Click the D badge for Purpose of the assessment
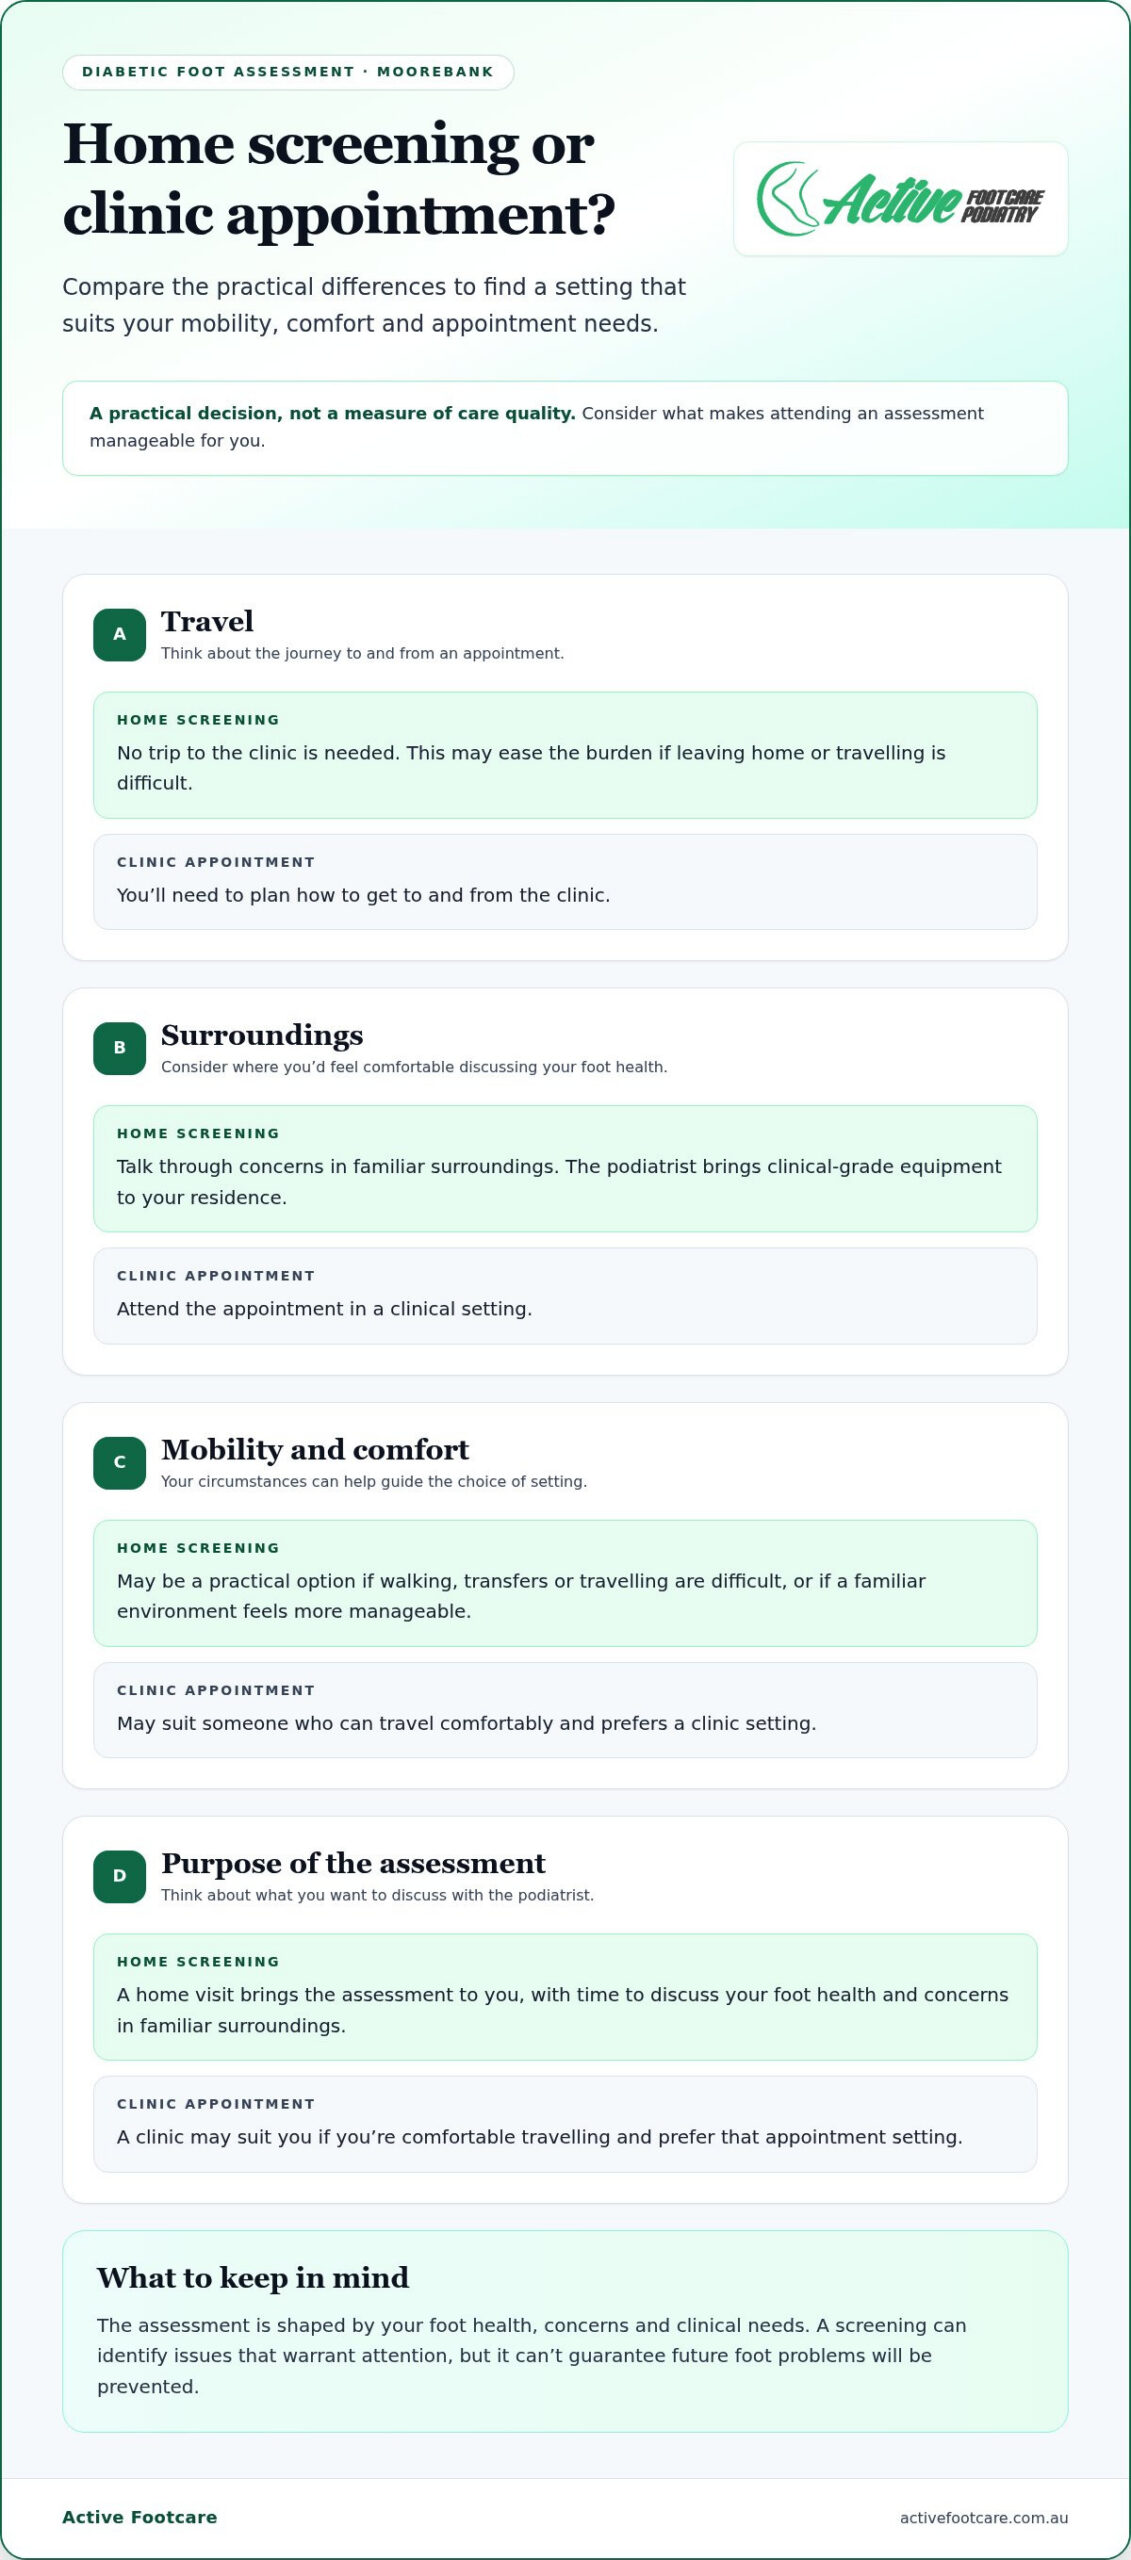The image size is (1131, 2560). click(x=120, y=1876)
